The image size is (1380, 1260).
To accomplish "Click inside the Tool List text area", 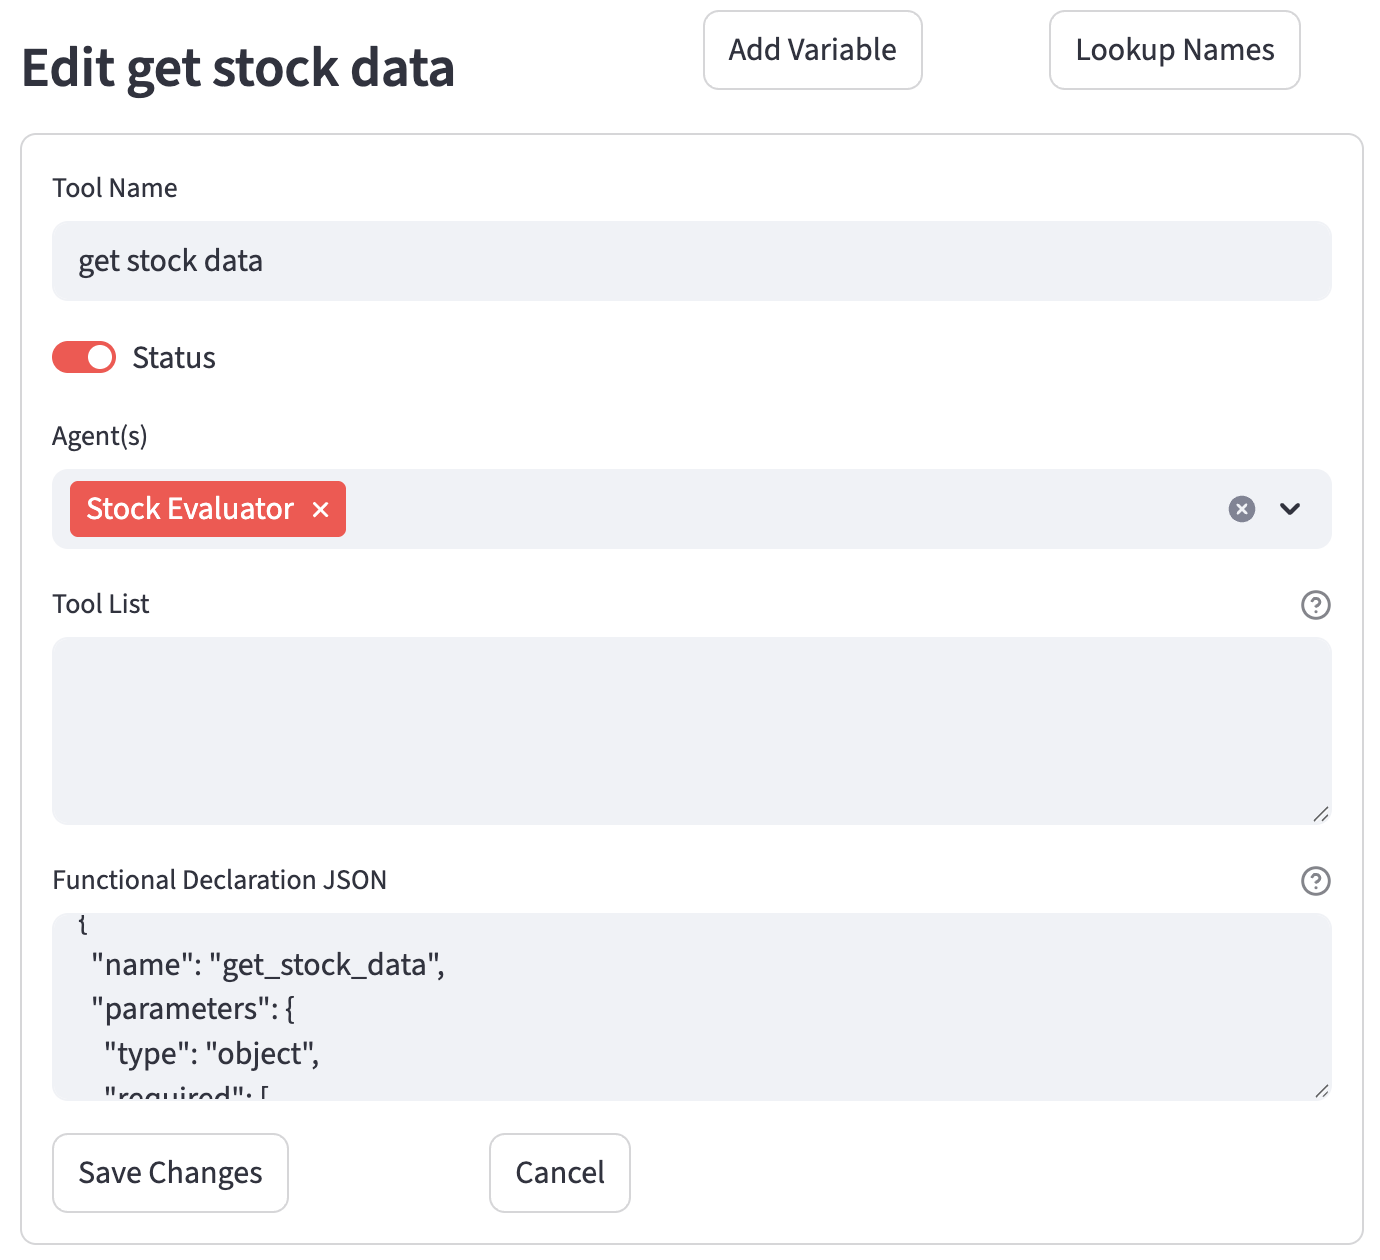I will pos(691,730).
